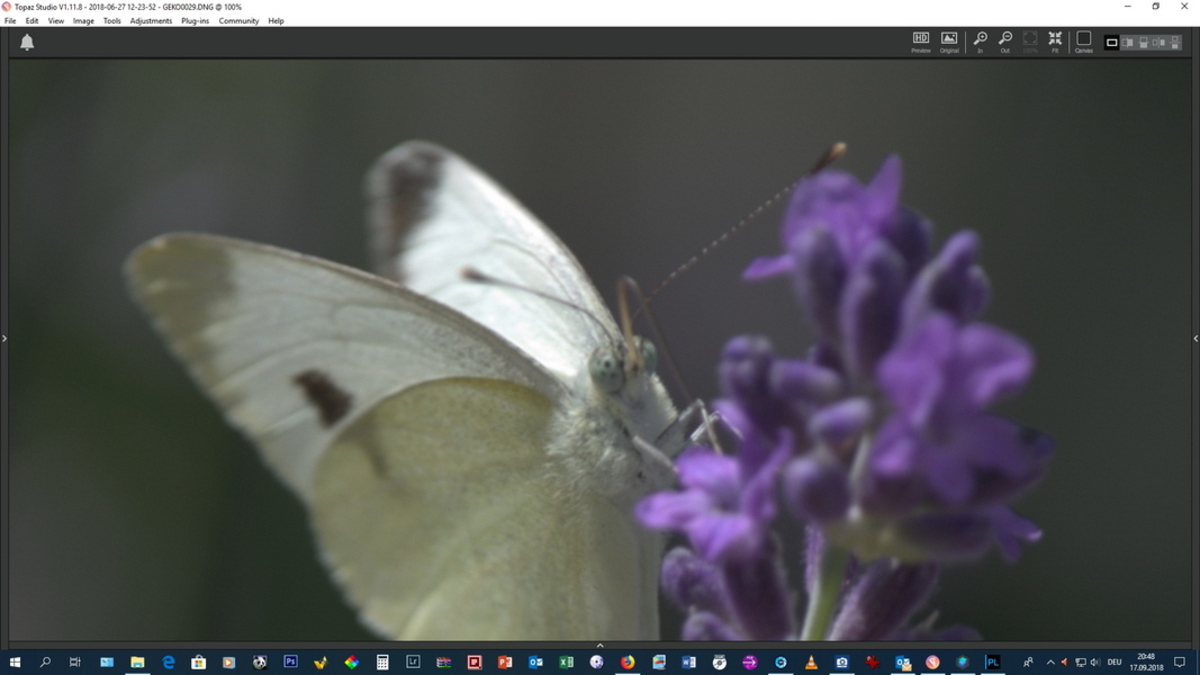Click the HD Preview icon
Screen dimensions: 1200x675
point(921,42)
